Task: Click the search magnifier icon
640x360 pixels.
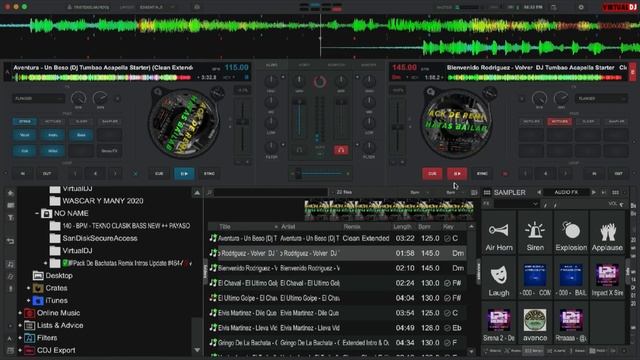Action: 209,192
